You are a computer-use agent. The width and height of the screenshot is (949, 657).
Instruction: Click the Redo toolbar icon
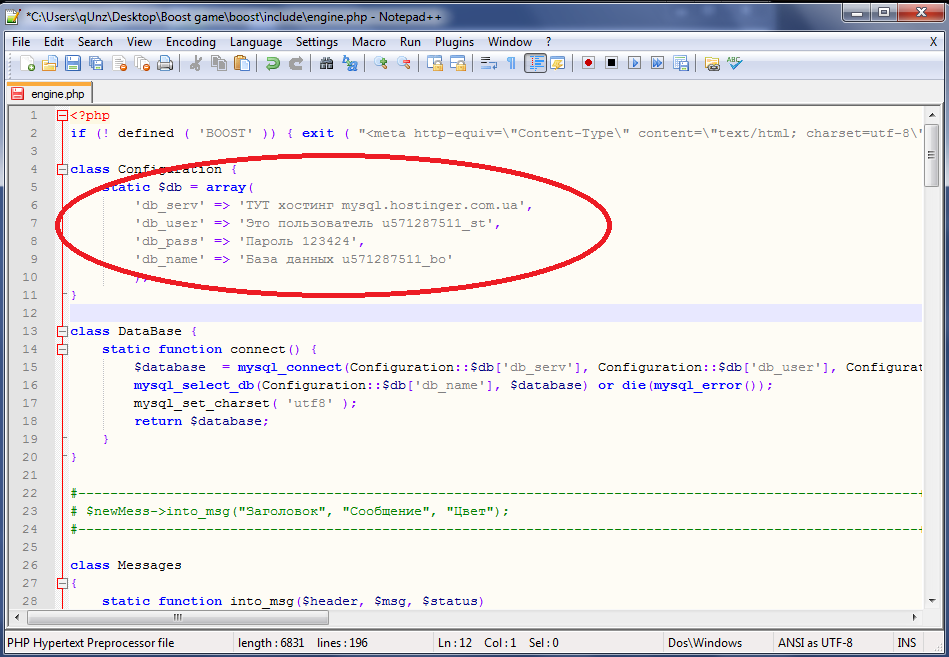click(295, 63)
